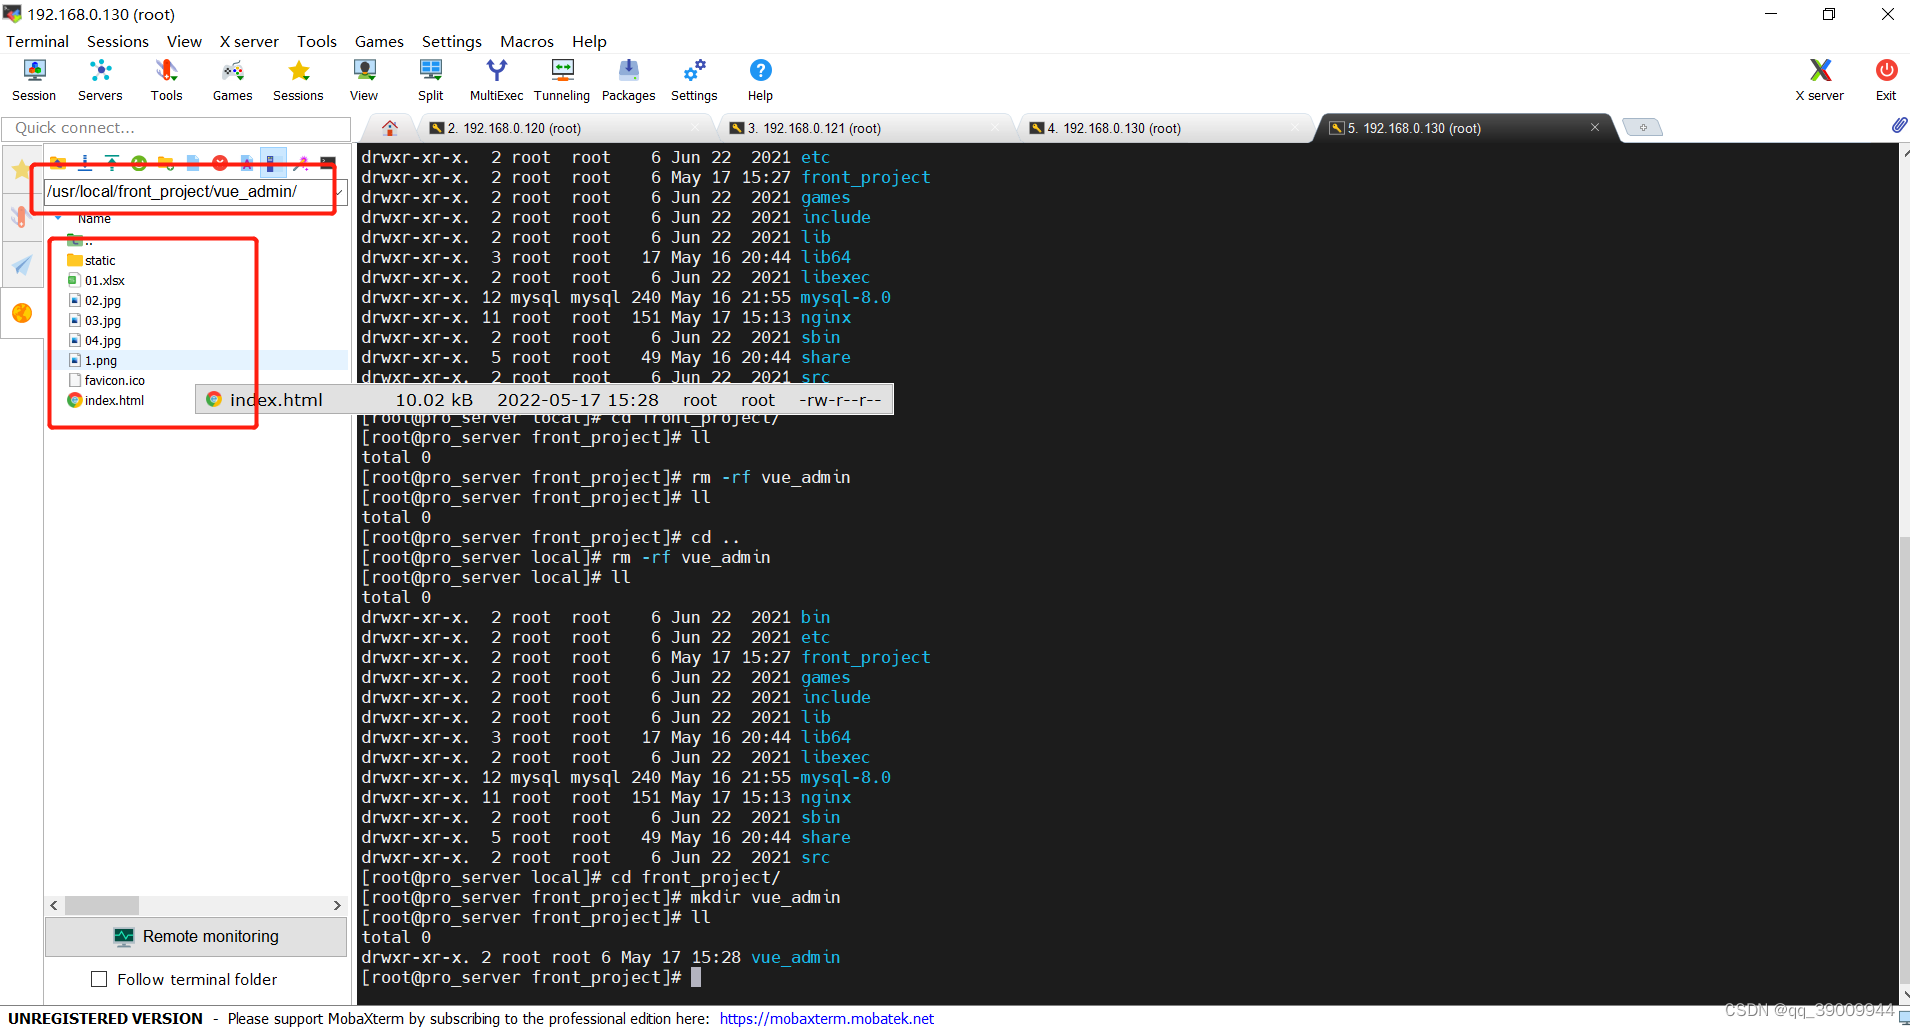The image size is (1910, 1028).
Task: Open the Macros menu
Action: 527,41
